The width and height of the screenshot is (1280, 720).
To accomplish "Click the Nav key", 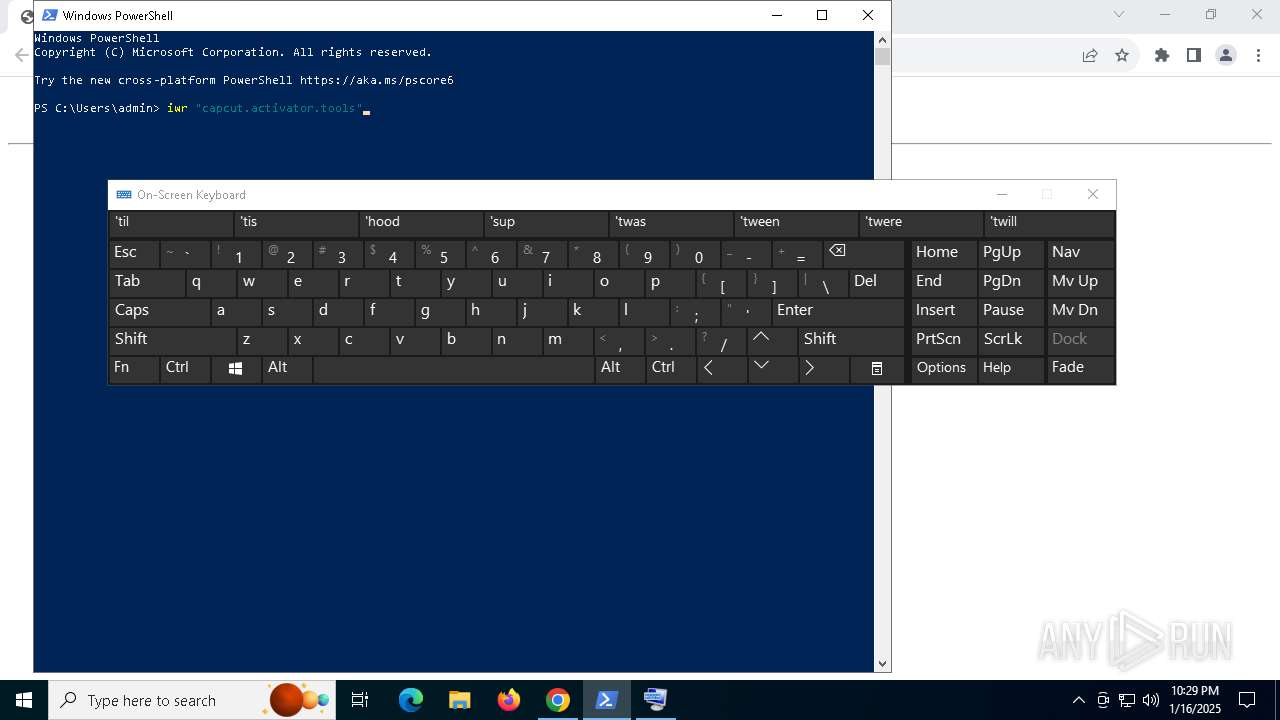I will pyautogui.click(x=1080, y=253).
